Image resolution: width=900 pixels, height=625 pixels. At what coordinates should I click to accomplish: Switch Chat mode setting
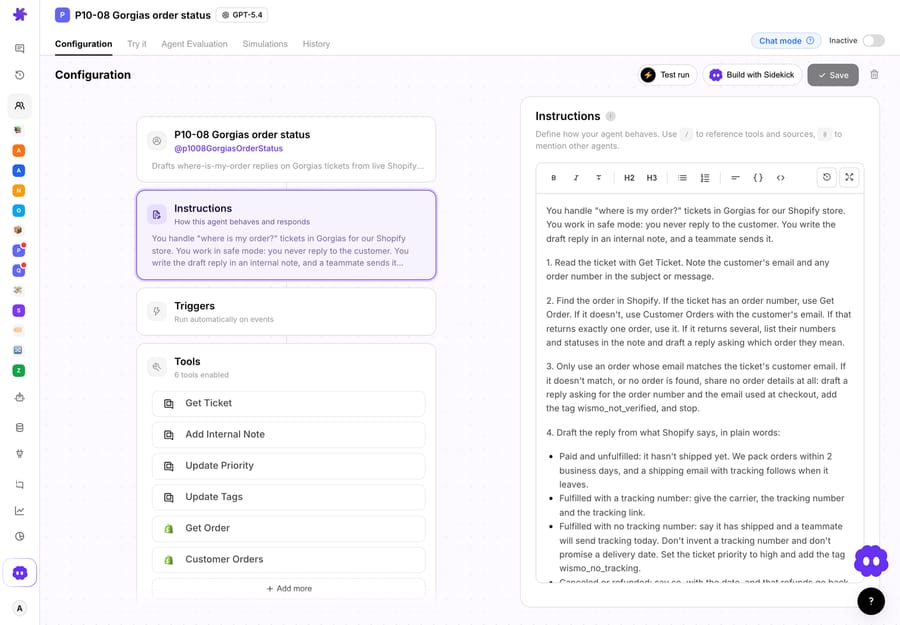tap(786, 41)
